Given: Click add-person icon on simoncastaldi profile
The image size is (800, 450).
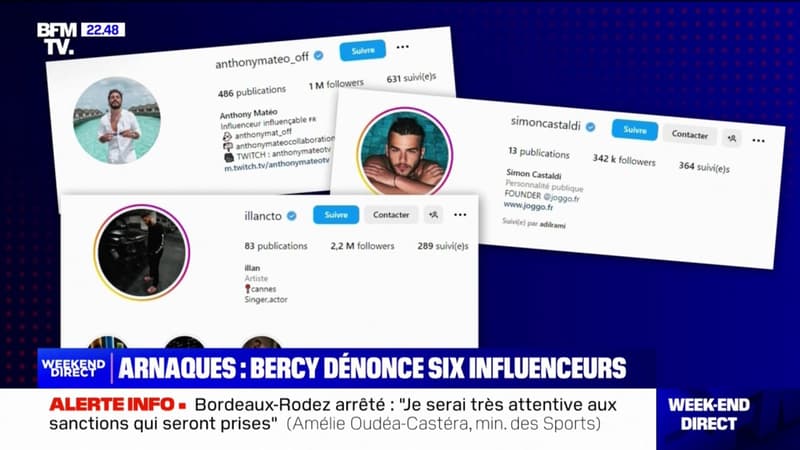Looking at the screenshot, I should click(x=732, y=138).
